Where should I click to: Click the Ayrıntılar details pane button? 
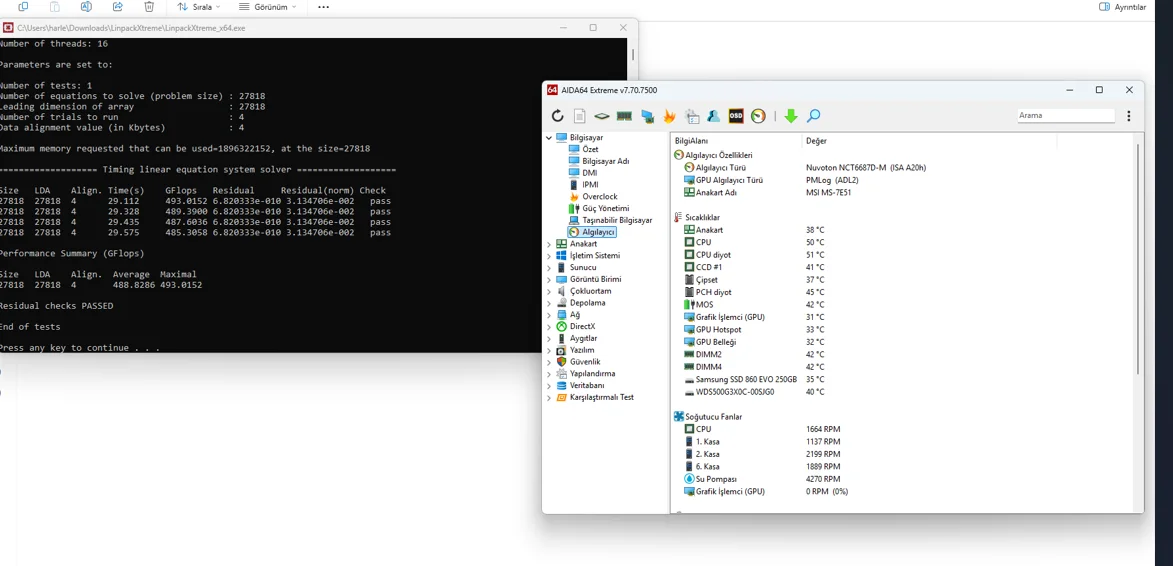(x=1122, y=7)
